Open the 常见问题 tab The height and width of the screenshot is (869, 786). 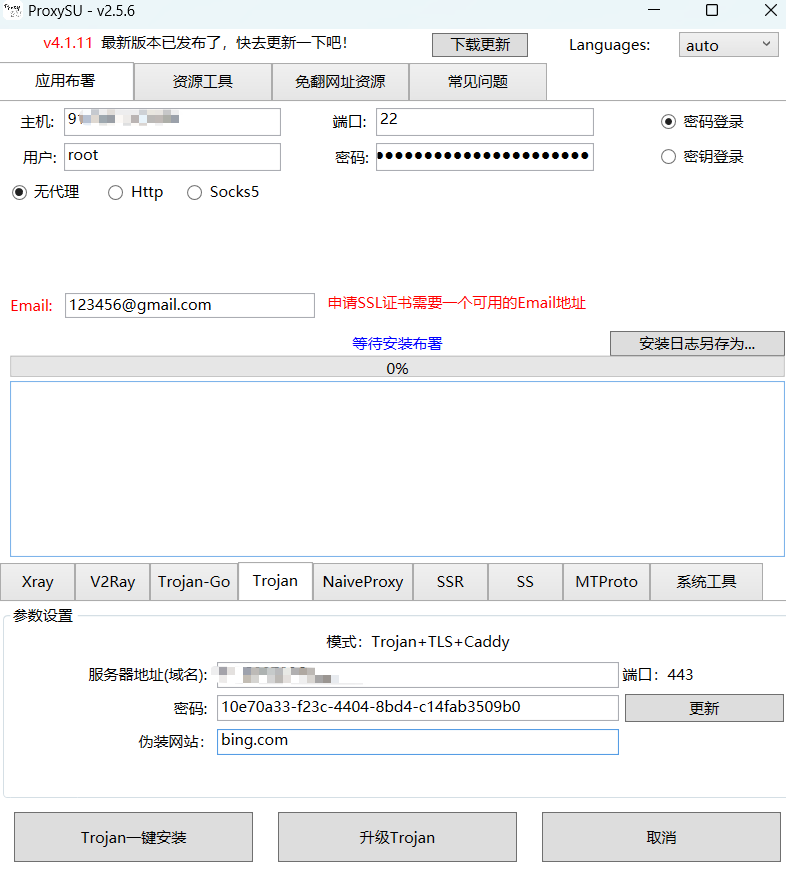pyautogui.click(x=477, y=82)
